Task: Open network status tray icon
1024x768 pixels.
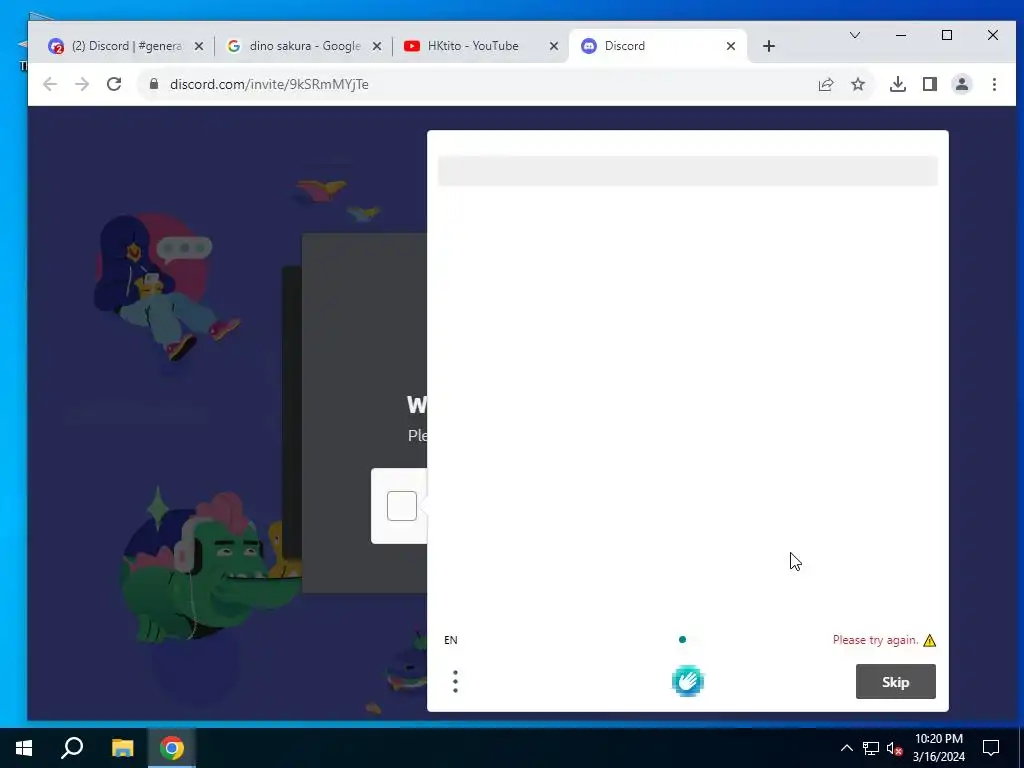Action: 871,748
